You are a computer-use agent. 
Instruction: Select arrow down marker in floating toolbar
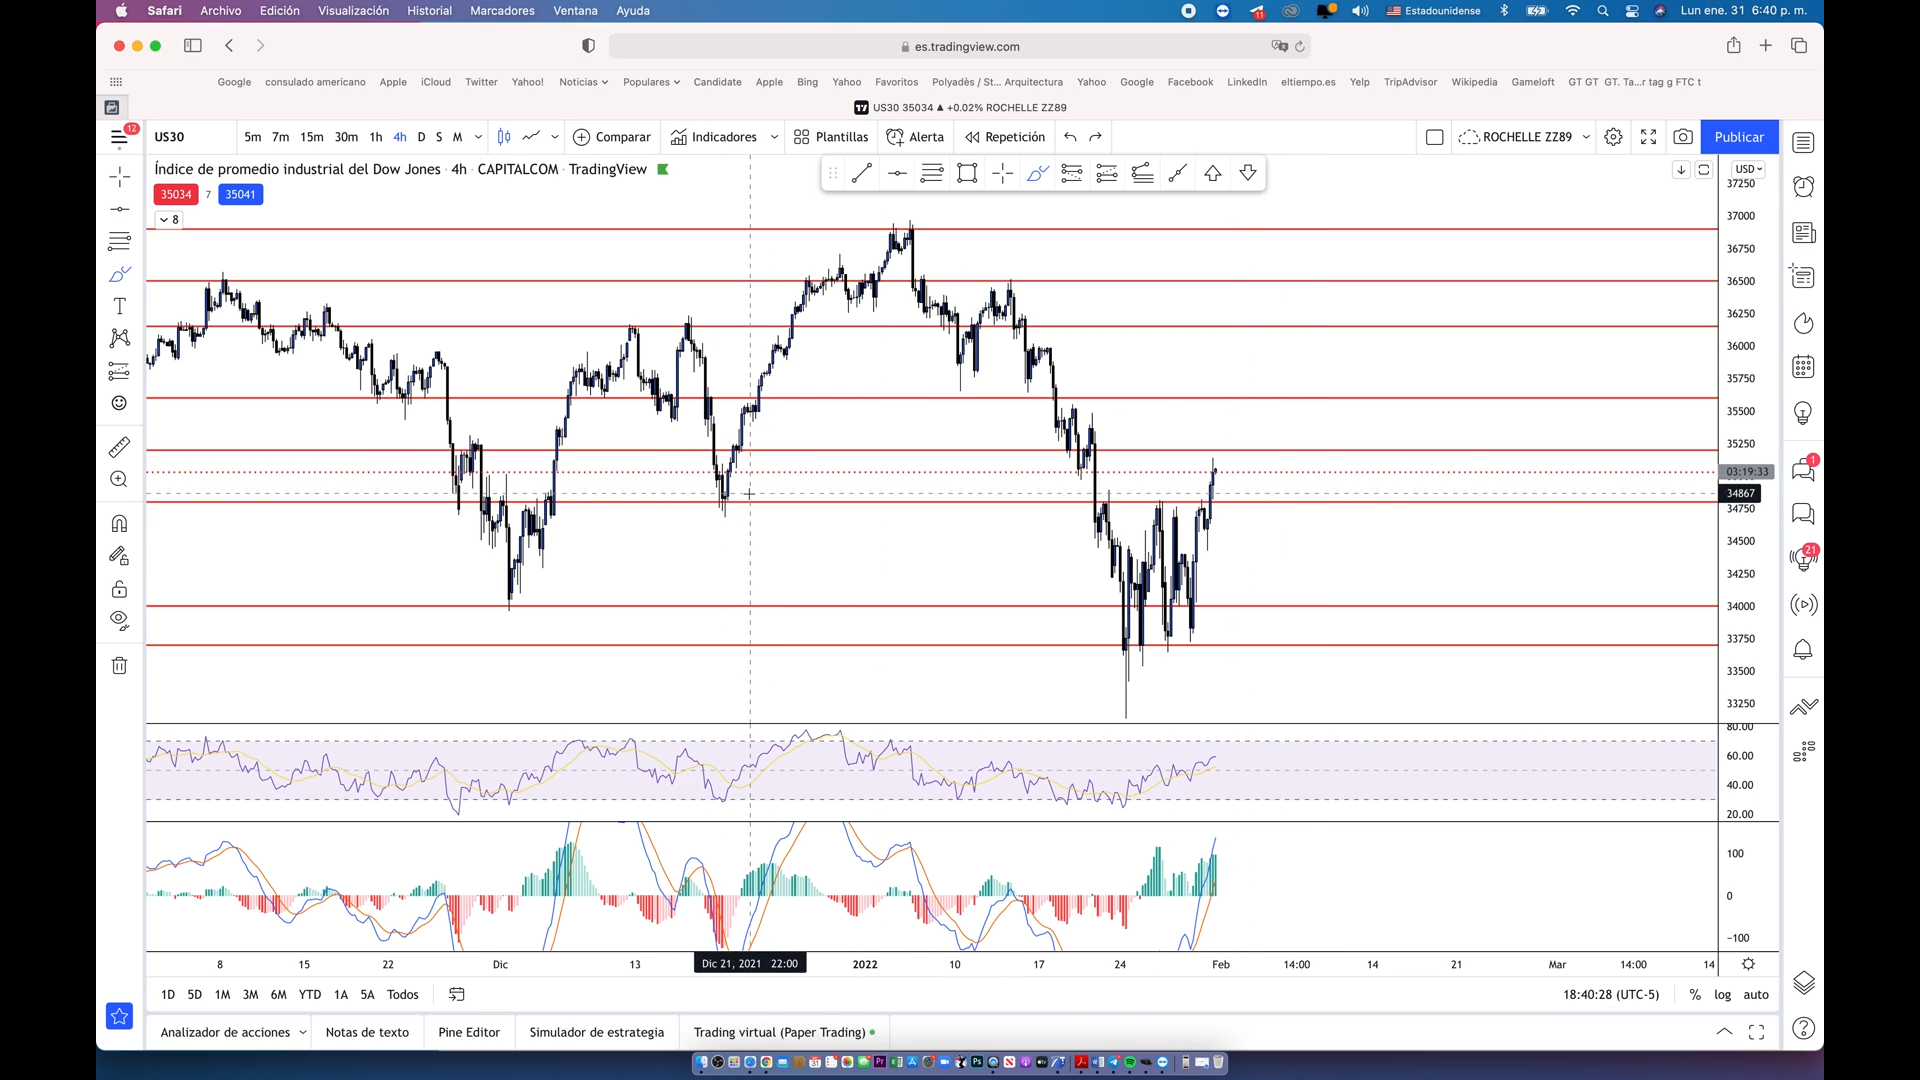pyautogui.click(x=1248, y=174)
